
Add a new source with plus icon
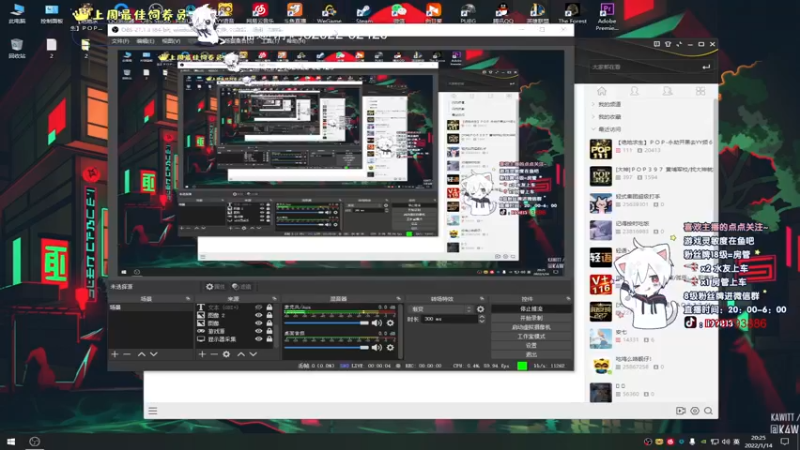[x=202, y=354]
